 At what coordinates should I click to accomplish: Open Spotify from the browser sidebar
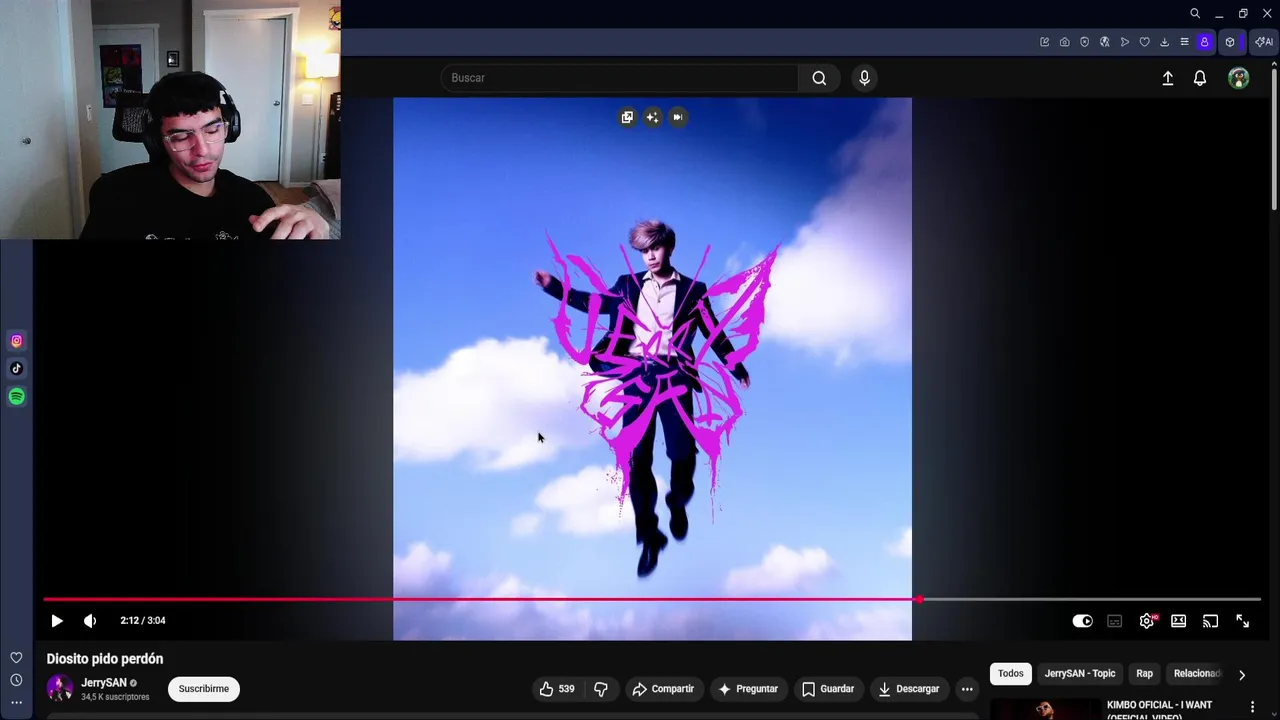16,396
